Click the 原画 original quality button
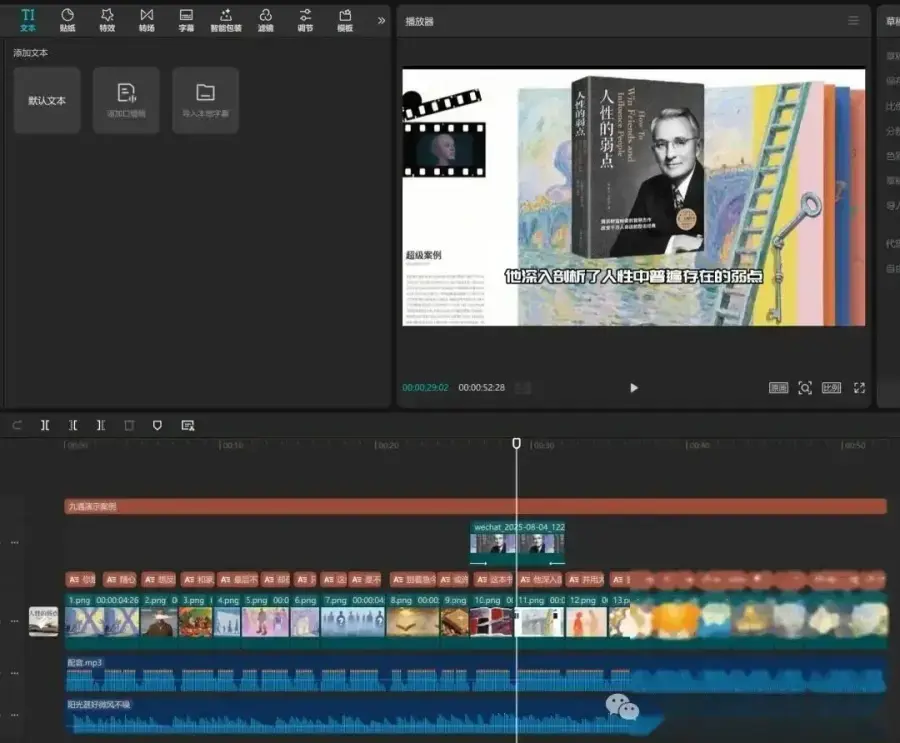Image resolution: width=900 pixels, height=743 pixels. [x=778, y=388]
